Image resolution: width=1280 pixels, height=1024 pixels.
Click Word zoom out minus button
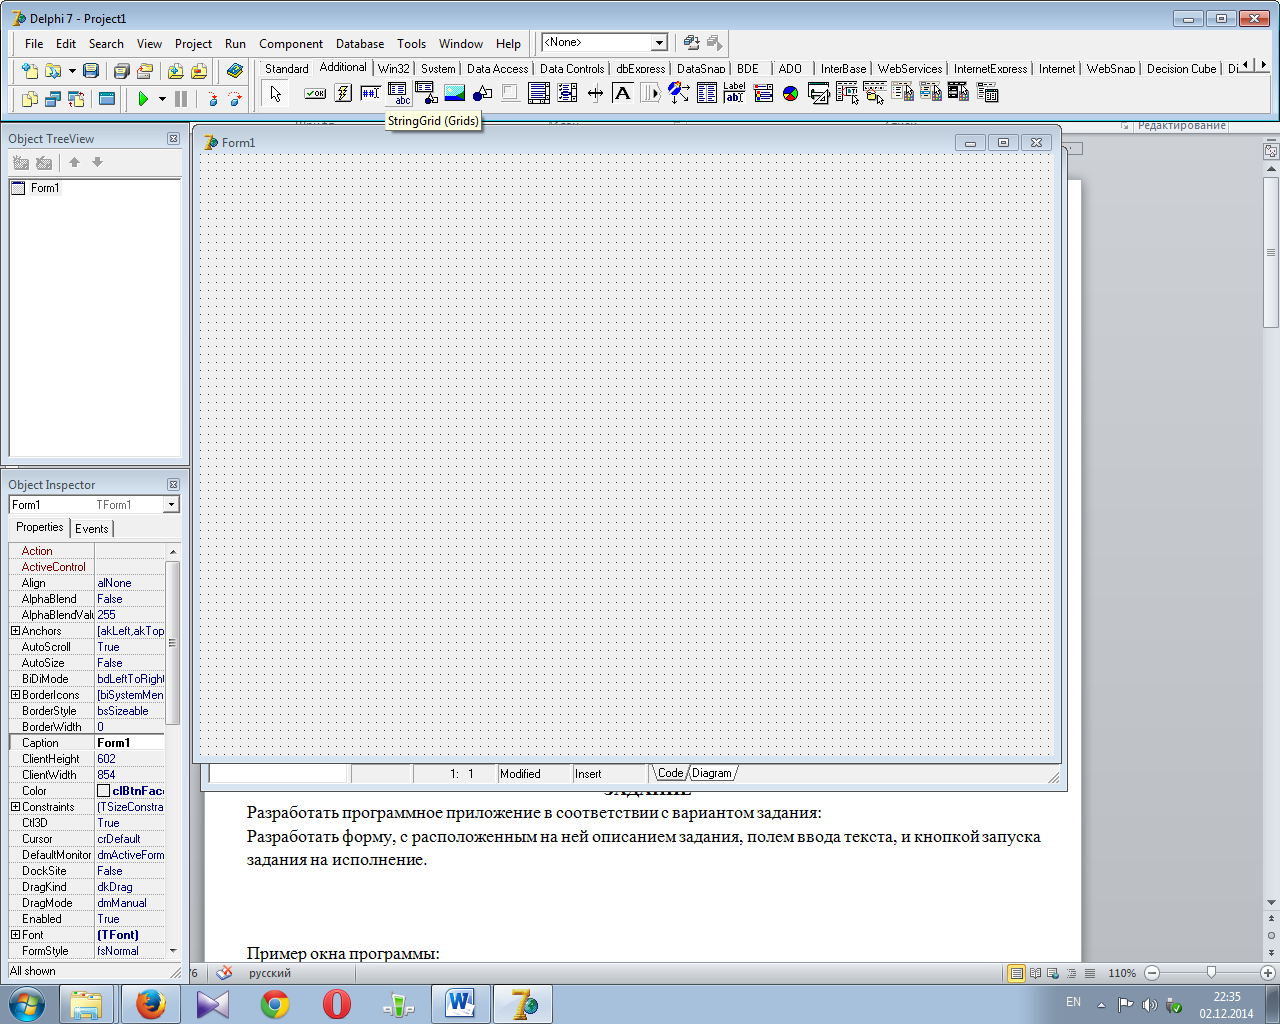(x=1152, y=973)
